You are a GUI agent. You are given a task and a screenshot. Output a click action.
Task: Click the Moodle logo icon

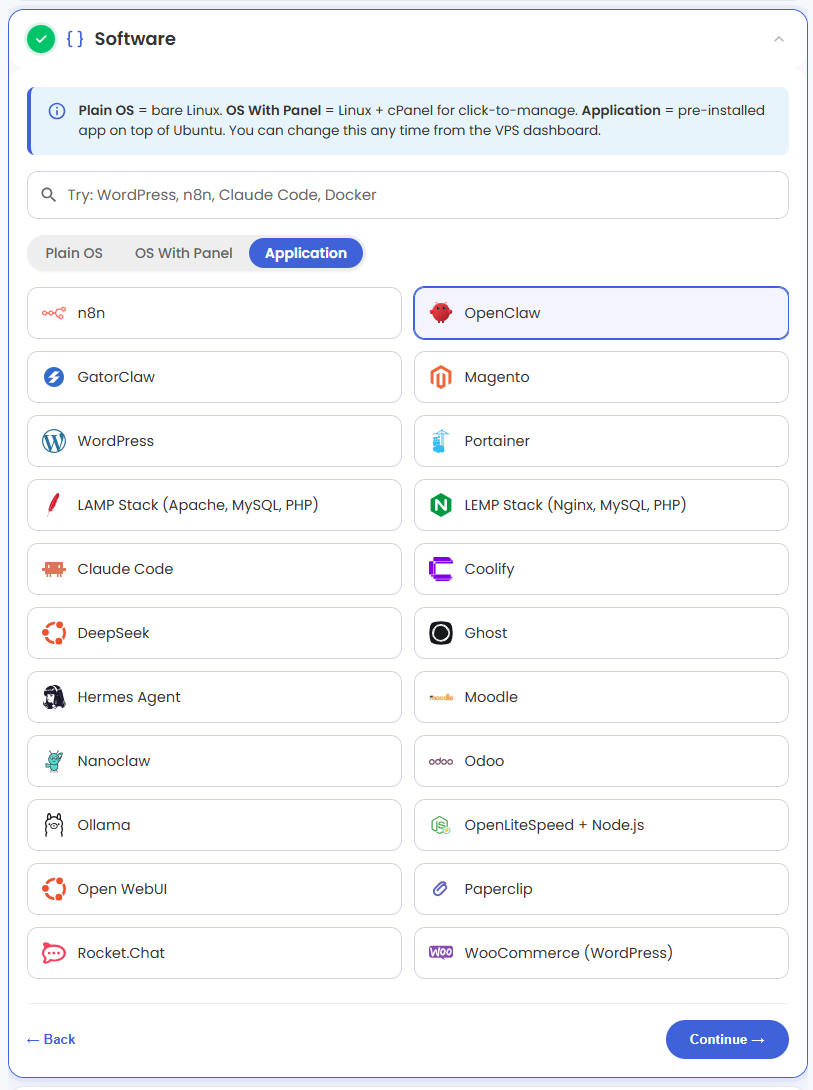(x=441, y=697)
